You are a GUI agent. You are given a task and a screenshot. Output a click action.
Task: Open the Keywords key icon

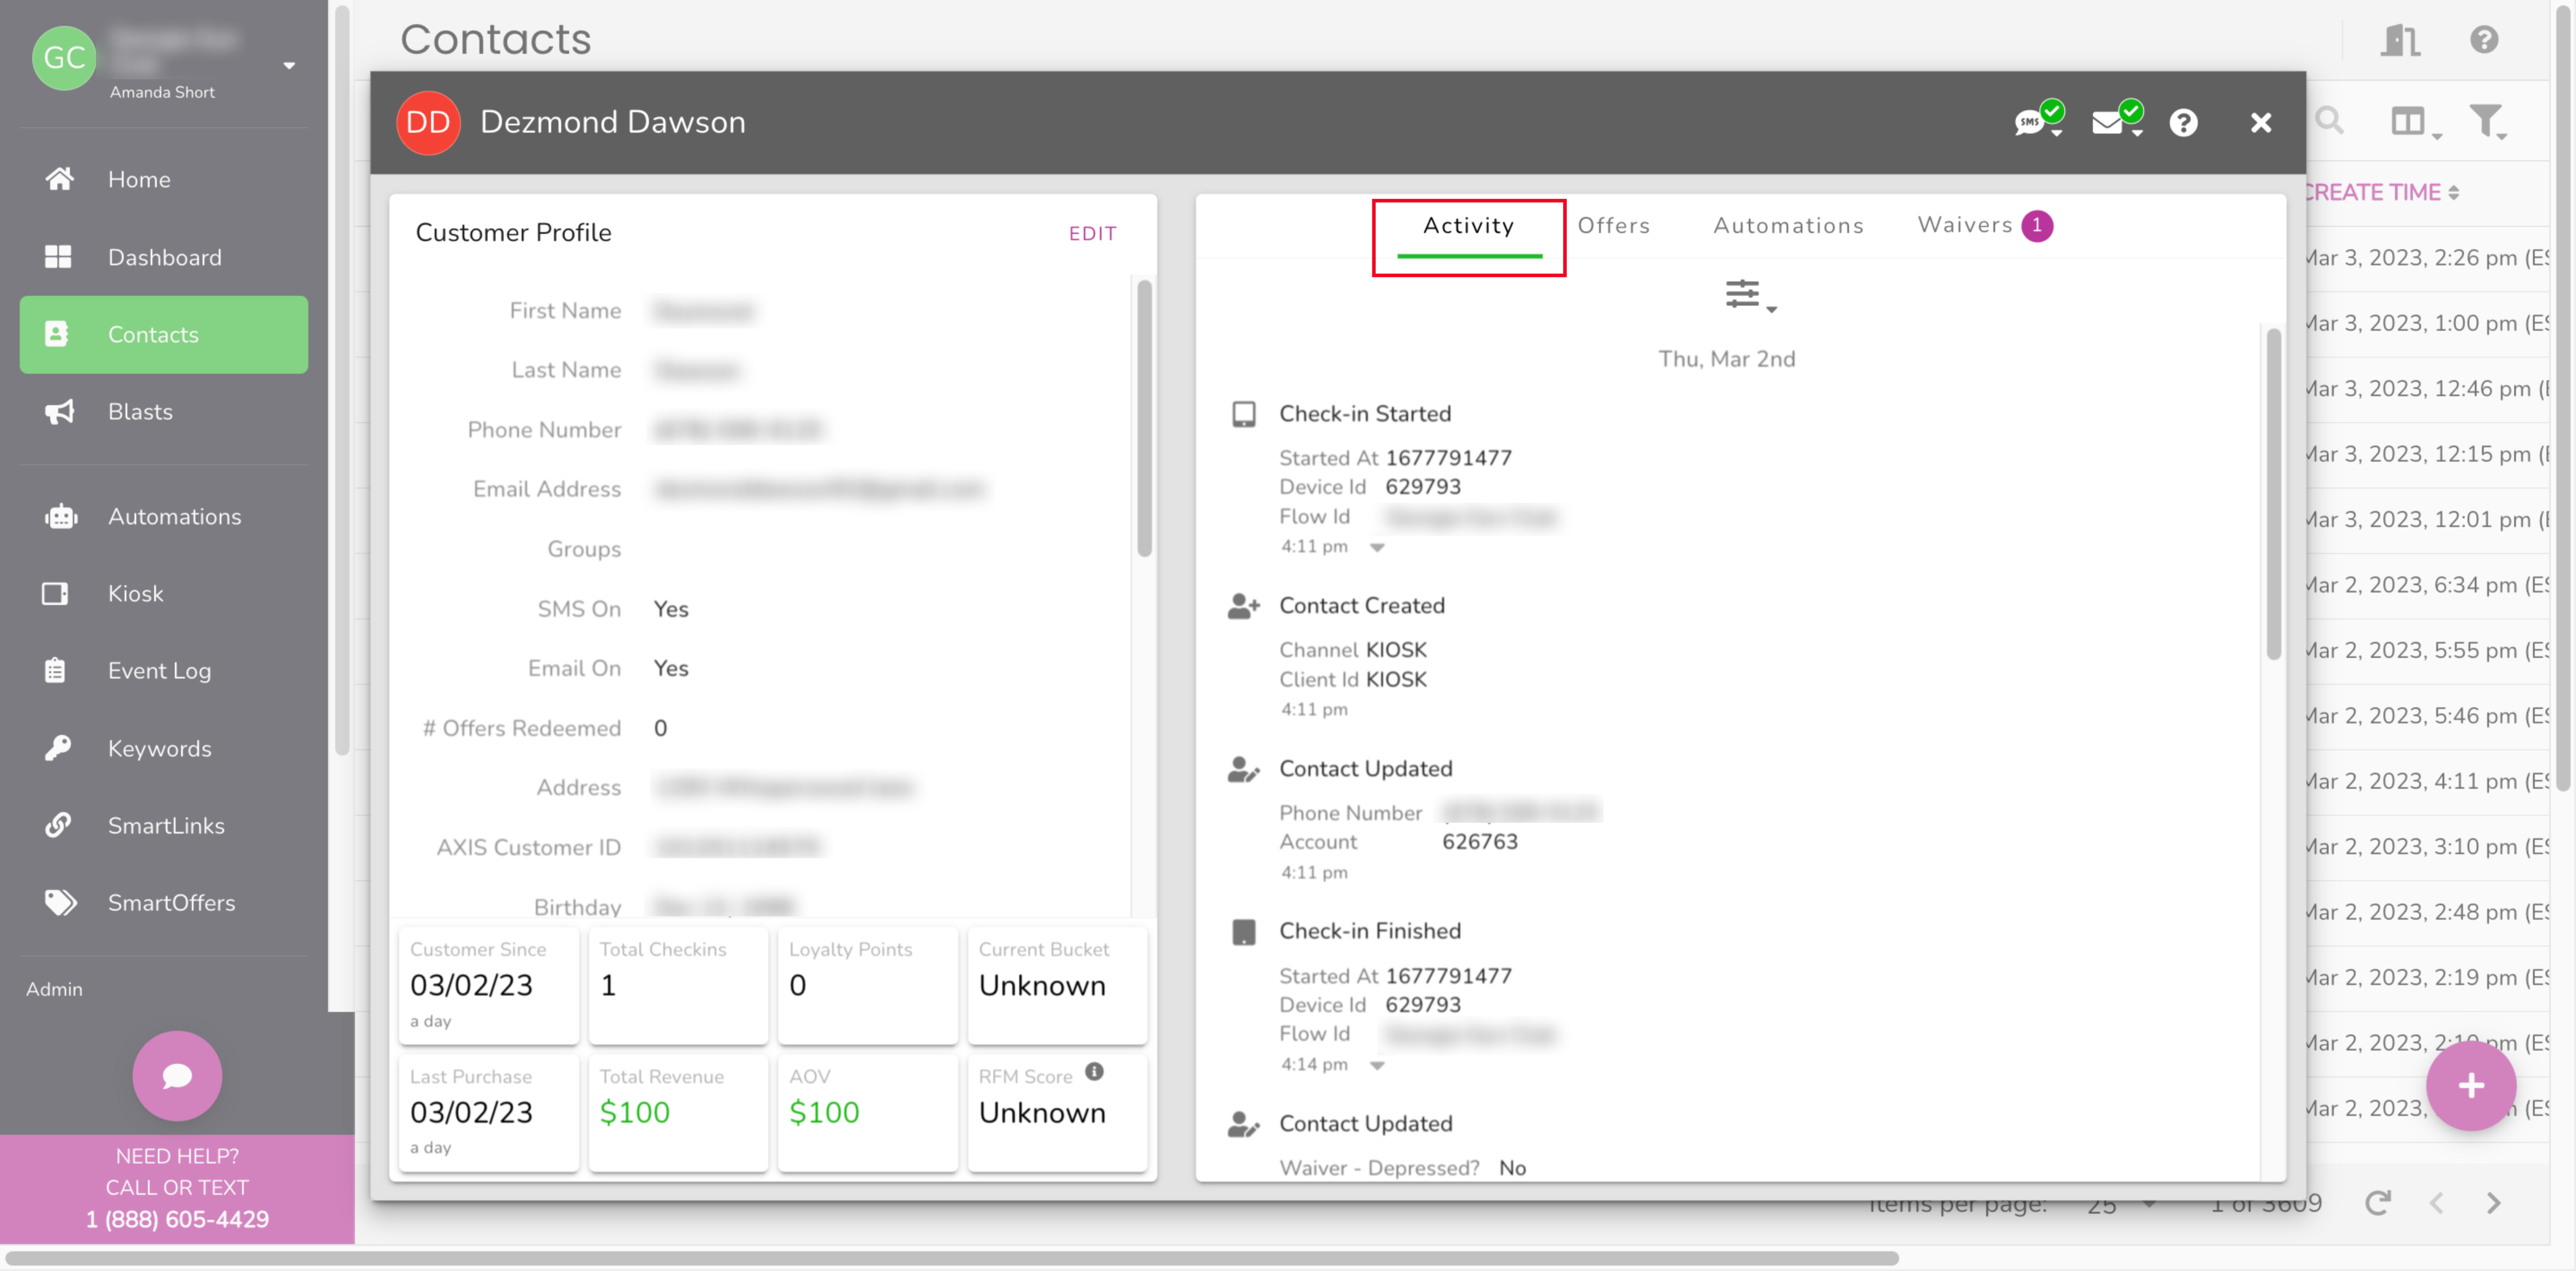[58, 748]
